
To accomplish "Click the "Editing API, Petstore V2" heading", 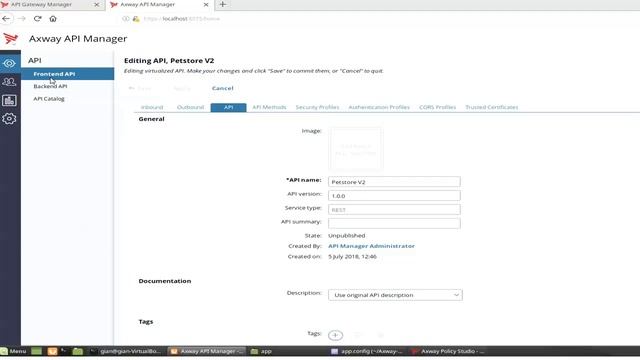I will [169, 60].
